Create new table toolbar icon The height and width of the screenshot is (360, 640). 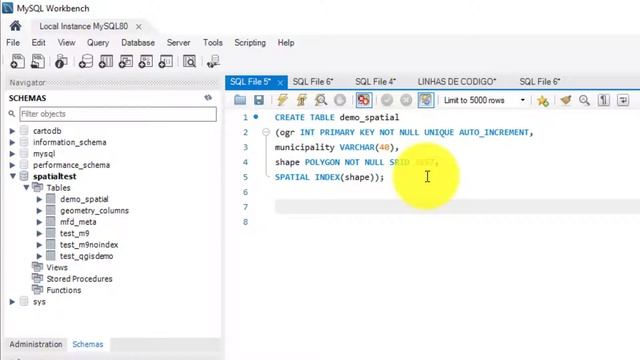click(106, 61)
